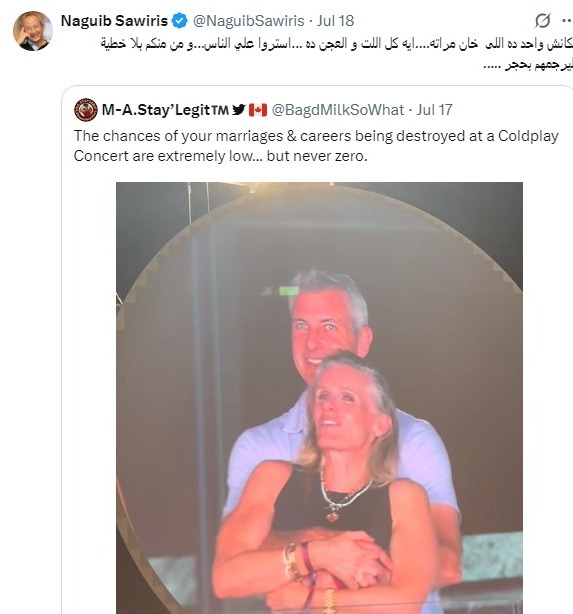Click the blue verified badge
The image size is (573, 614).
pos(180,21)
